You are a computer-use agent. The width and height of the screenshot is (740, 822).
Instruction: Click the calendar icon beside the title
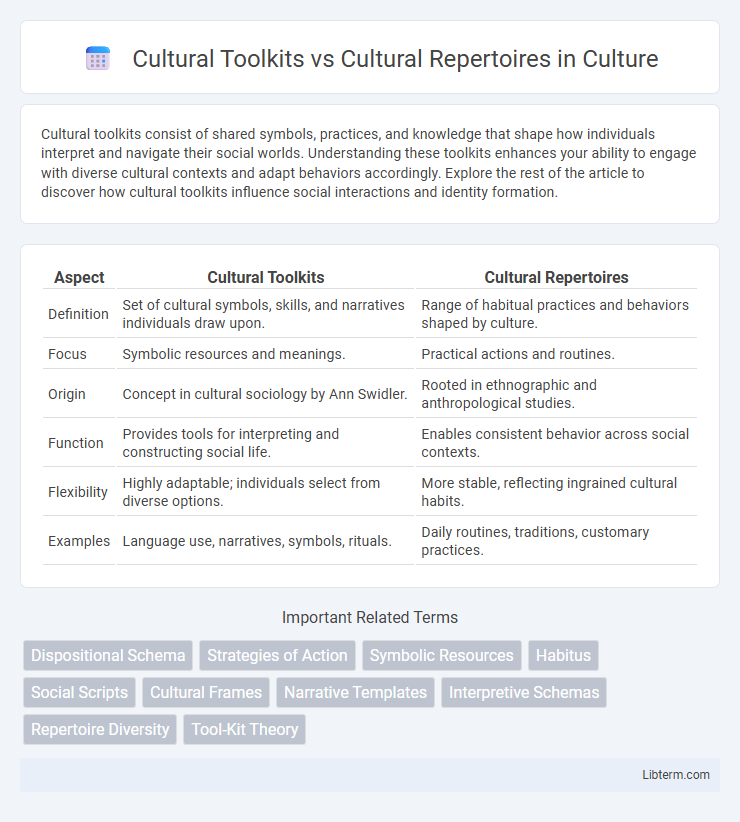(x=97, y=58)
